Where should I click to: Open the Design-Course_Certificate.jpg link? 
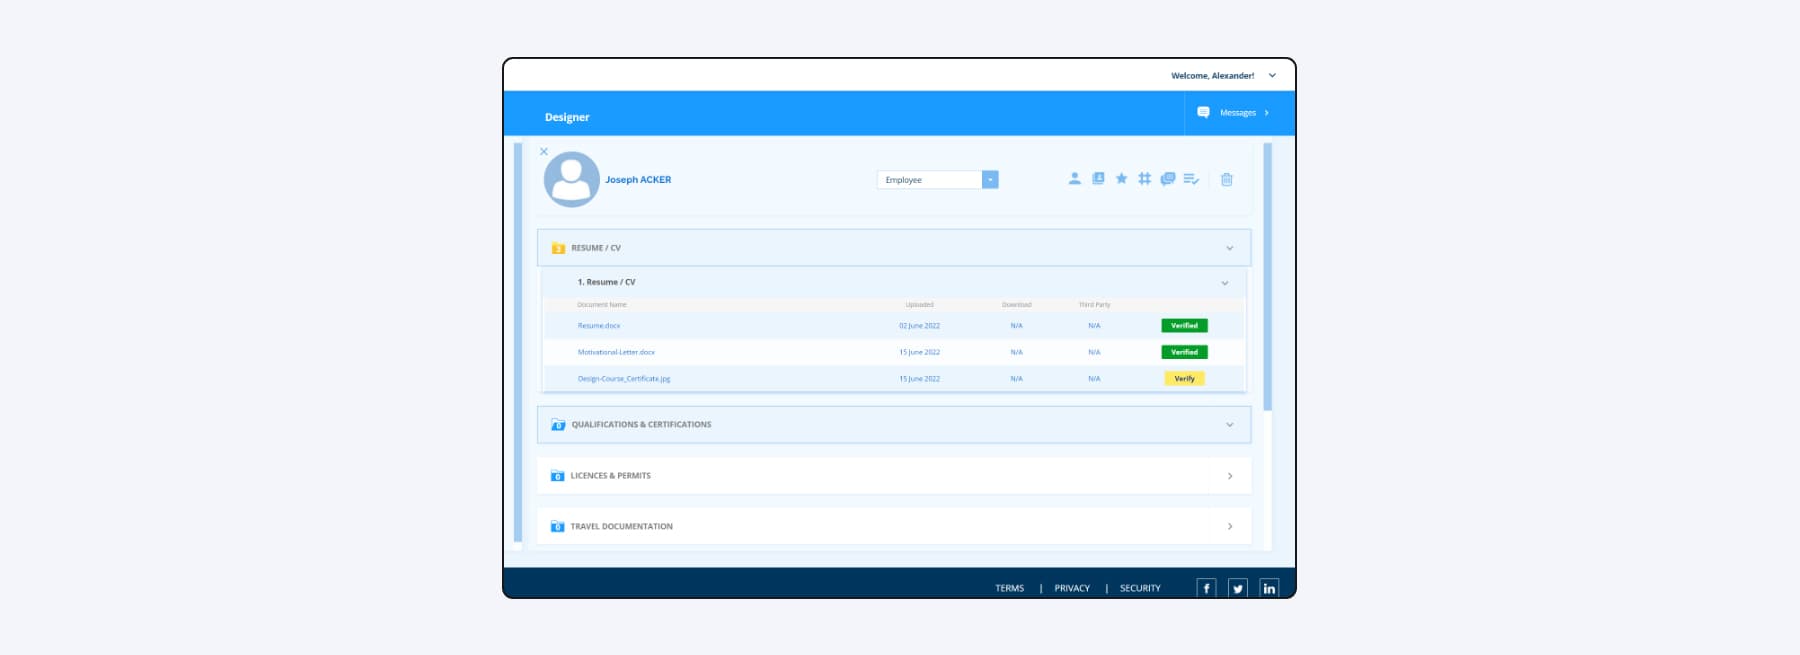(624, 379)
